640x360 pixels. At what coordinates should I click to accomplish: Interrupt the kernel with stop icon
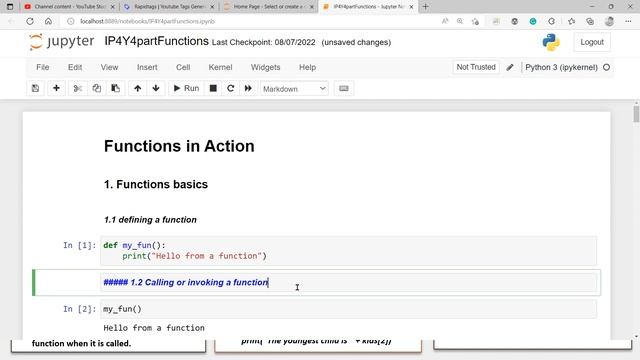[213, 88]
